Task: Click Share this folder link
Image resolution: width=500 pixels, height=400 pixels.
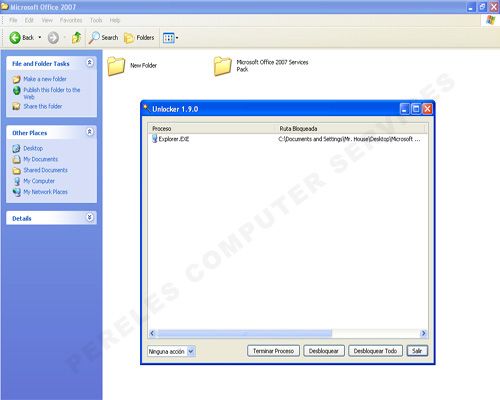Action: pos(43,106)
